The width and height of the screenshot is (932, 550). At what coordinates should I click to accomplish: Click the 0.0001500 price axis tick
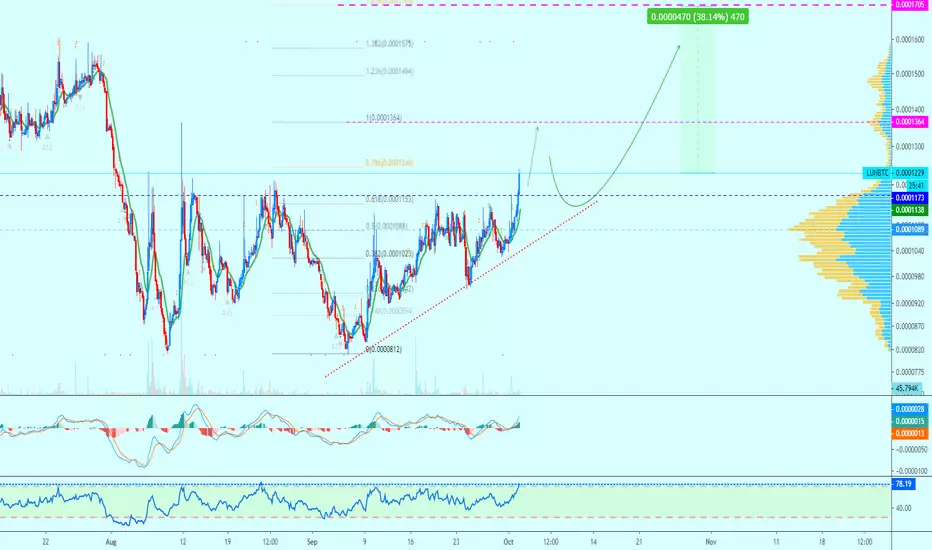click(910, 74)
